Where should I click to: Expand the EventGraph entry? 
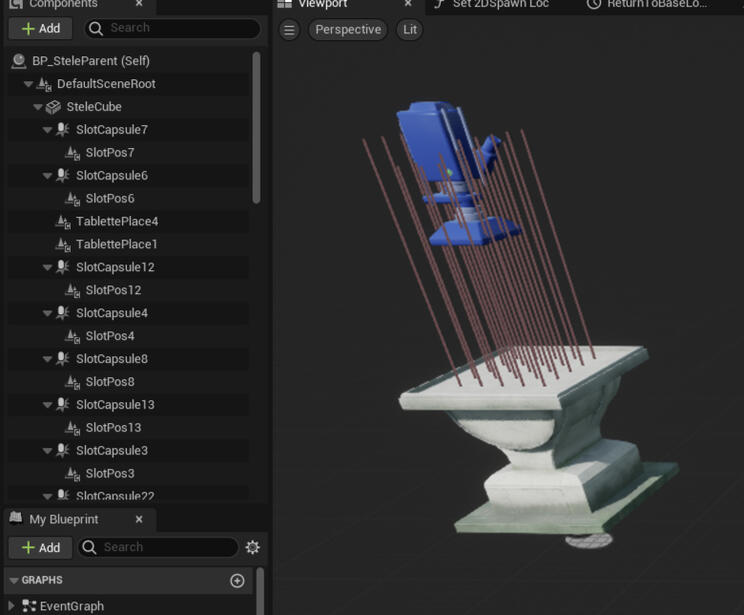pos(11,606)
